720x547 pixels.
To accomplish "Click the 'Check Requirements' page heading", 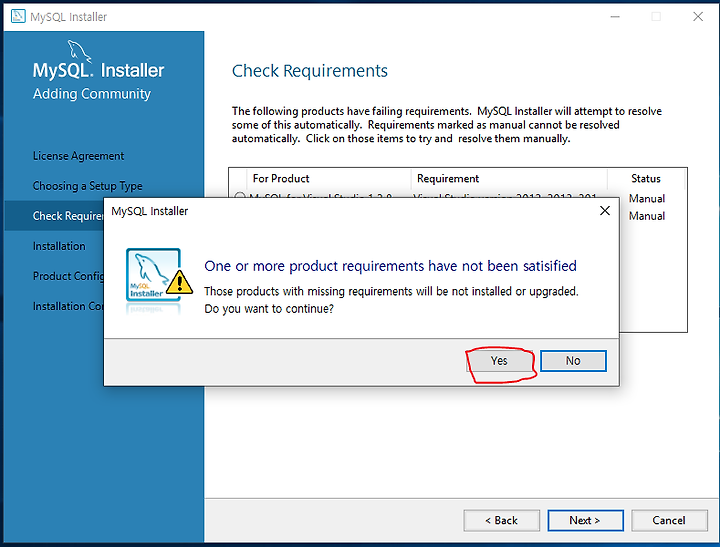I will click(x=309, y=71).
